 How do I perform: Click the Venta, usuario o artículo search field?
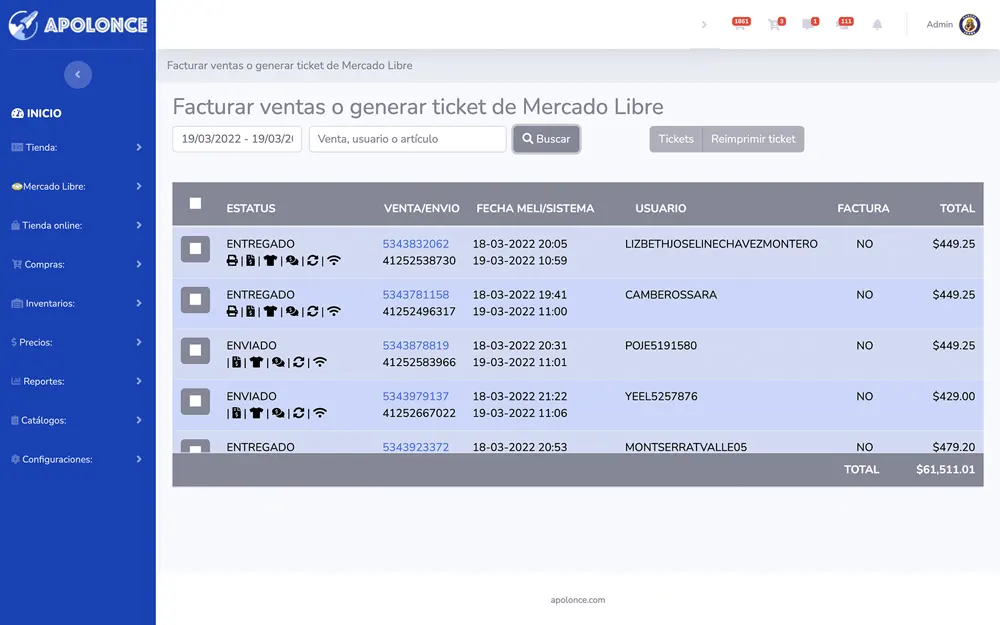(408, 139)
